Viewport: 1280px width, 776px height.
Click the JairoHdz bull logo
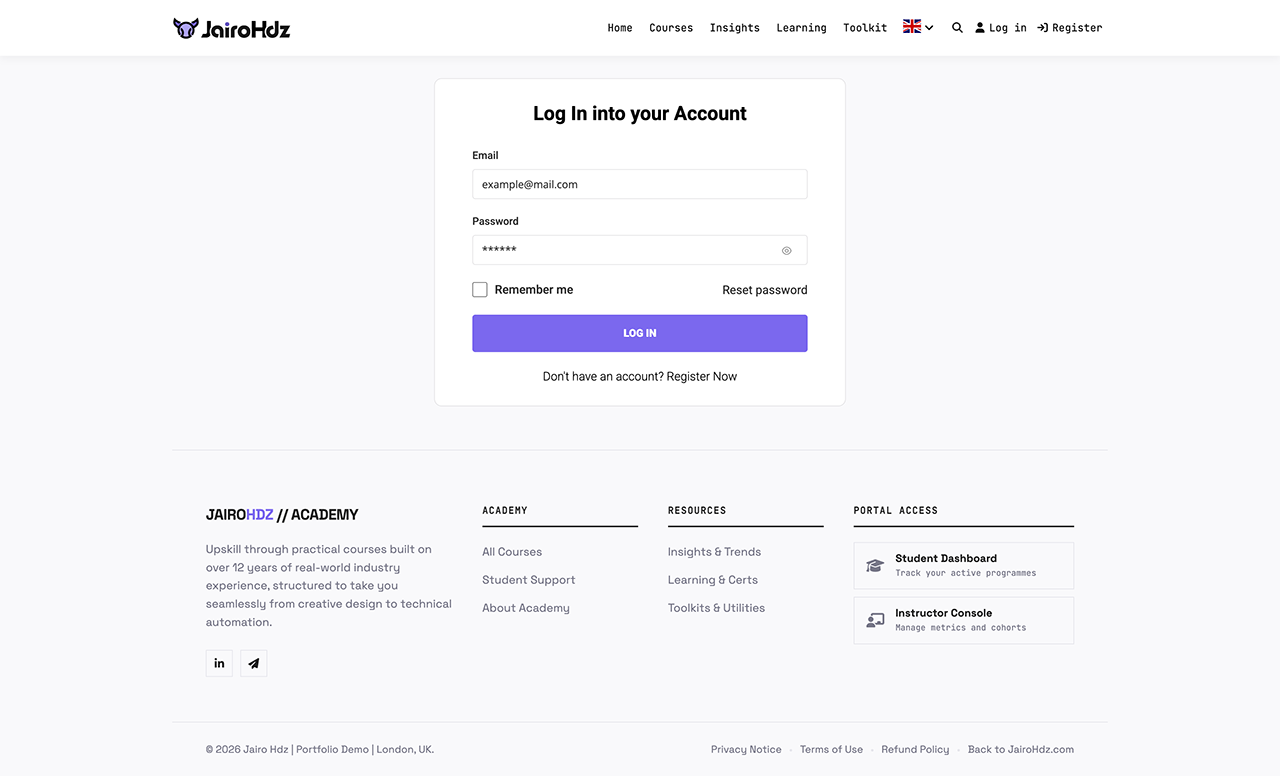click(x=231, y=28)
